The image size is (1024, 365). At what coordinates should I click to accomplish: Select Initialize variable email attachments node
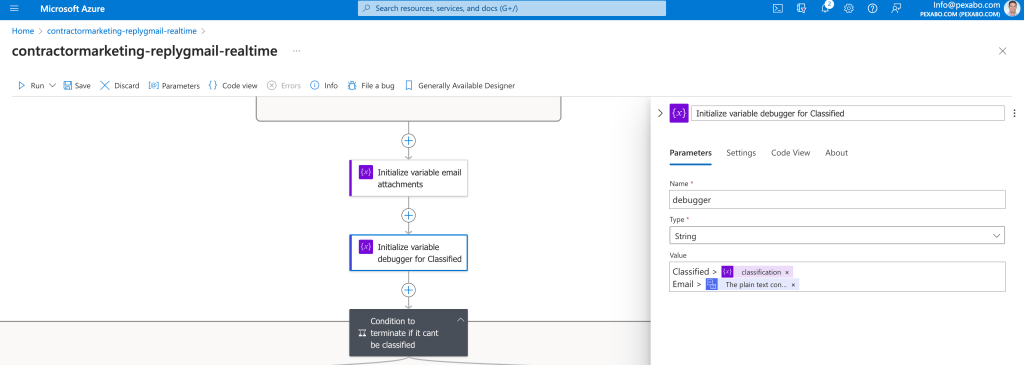(x=409, y=178)
